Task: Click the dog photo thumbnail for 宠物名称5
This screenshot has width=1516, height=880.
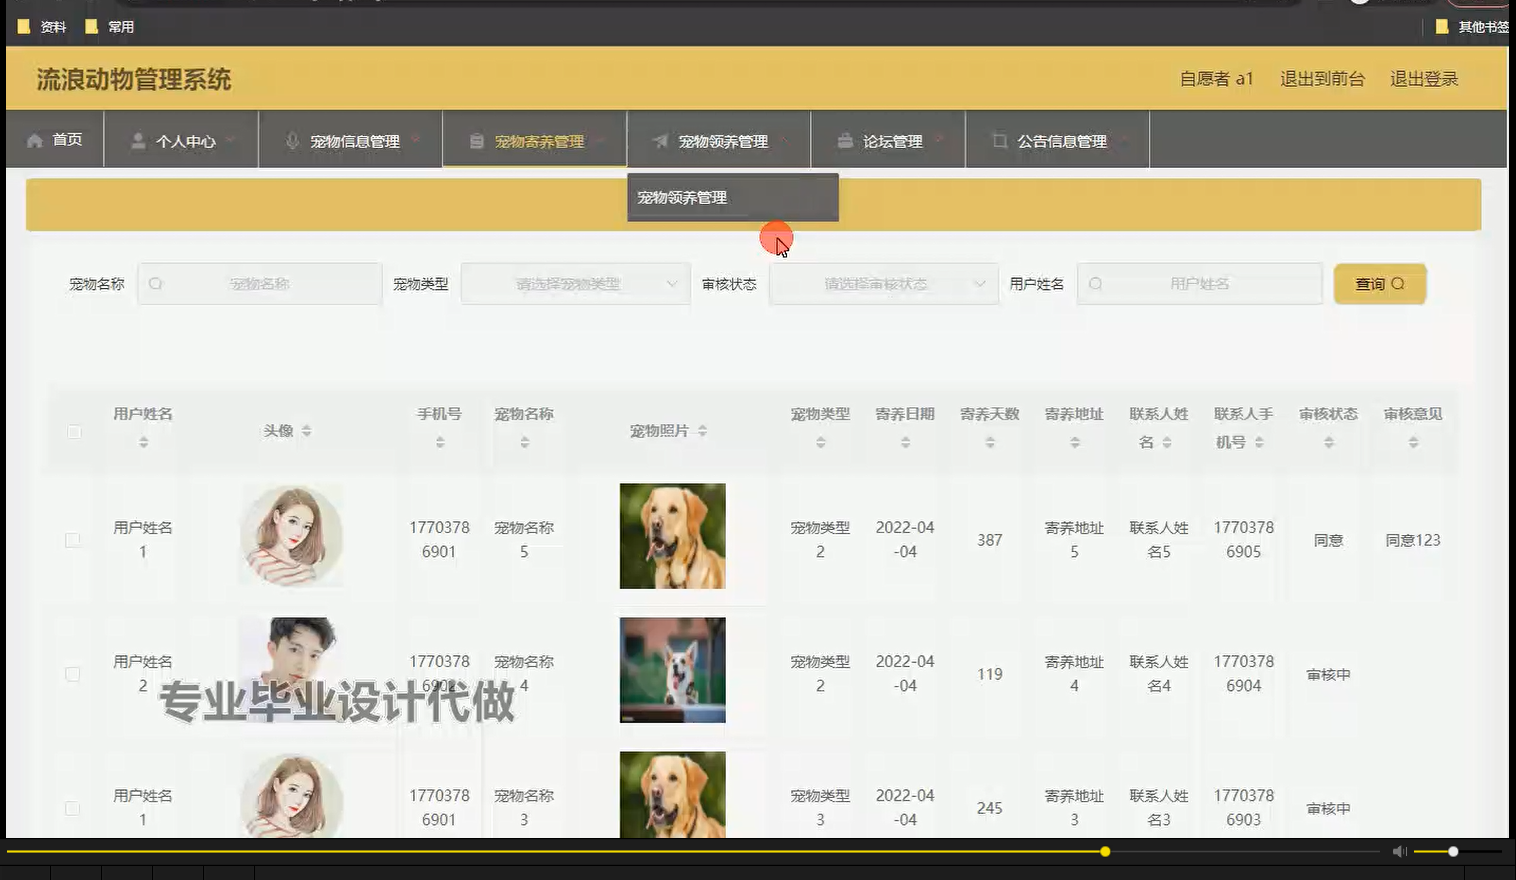Action: coord(672,537)
